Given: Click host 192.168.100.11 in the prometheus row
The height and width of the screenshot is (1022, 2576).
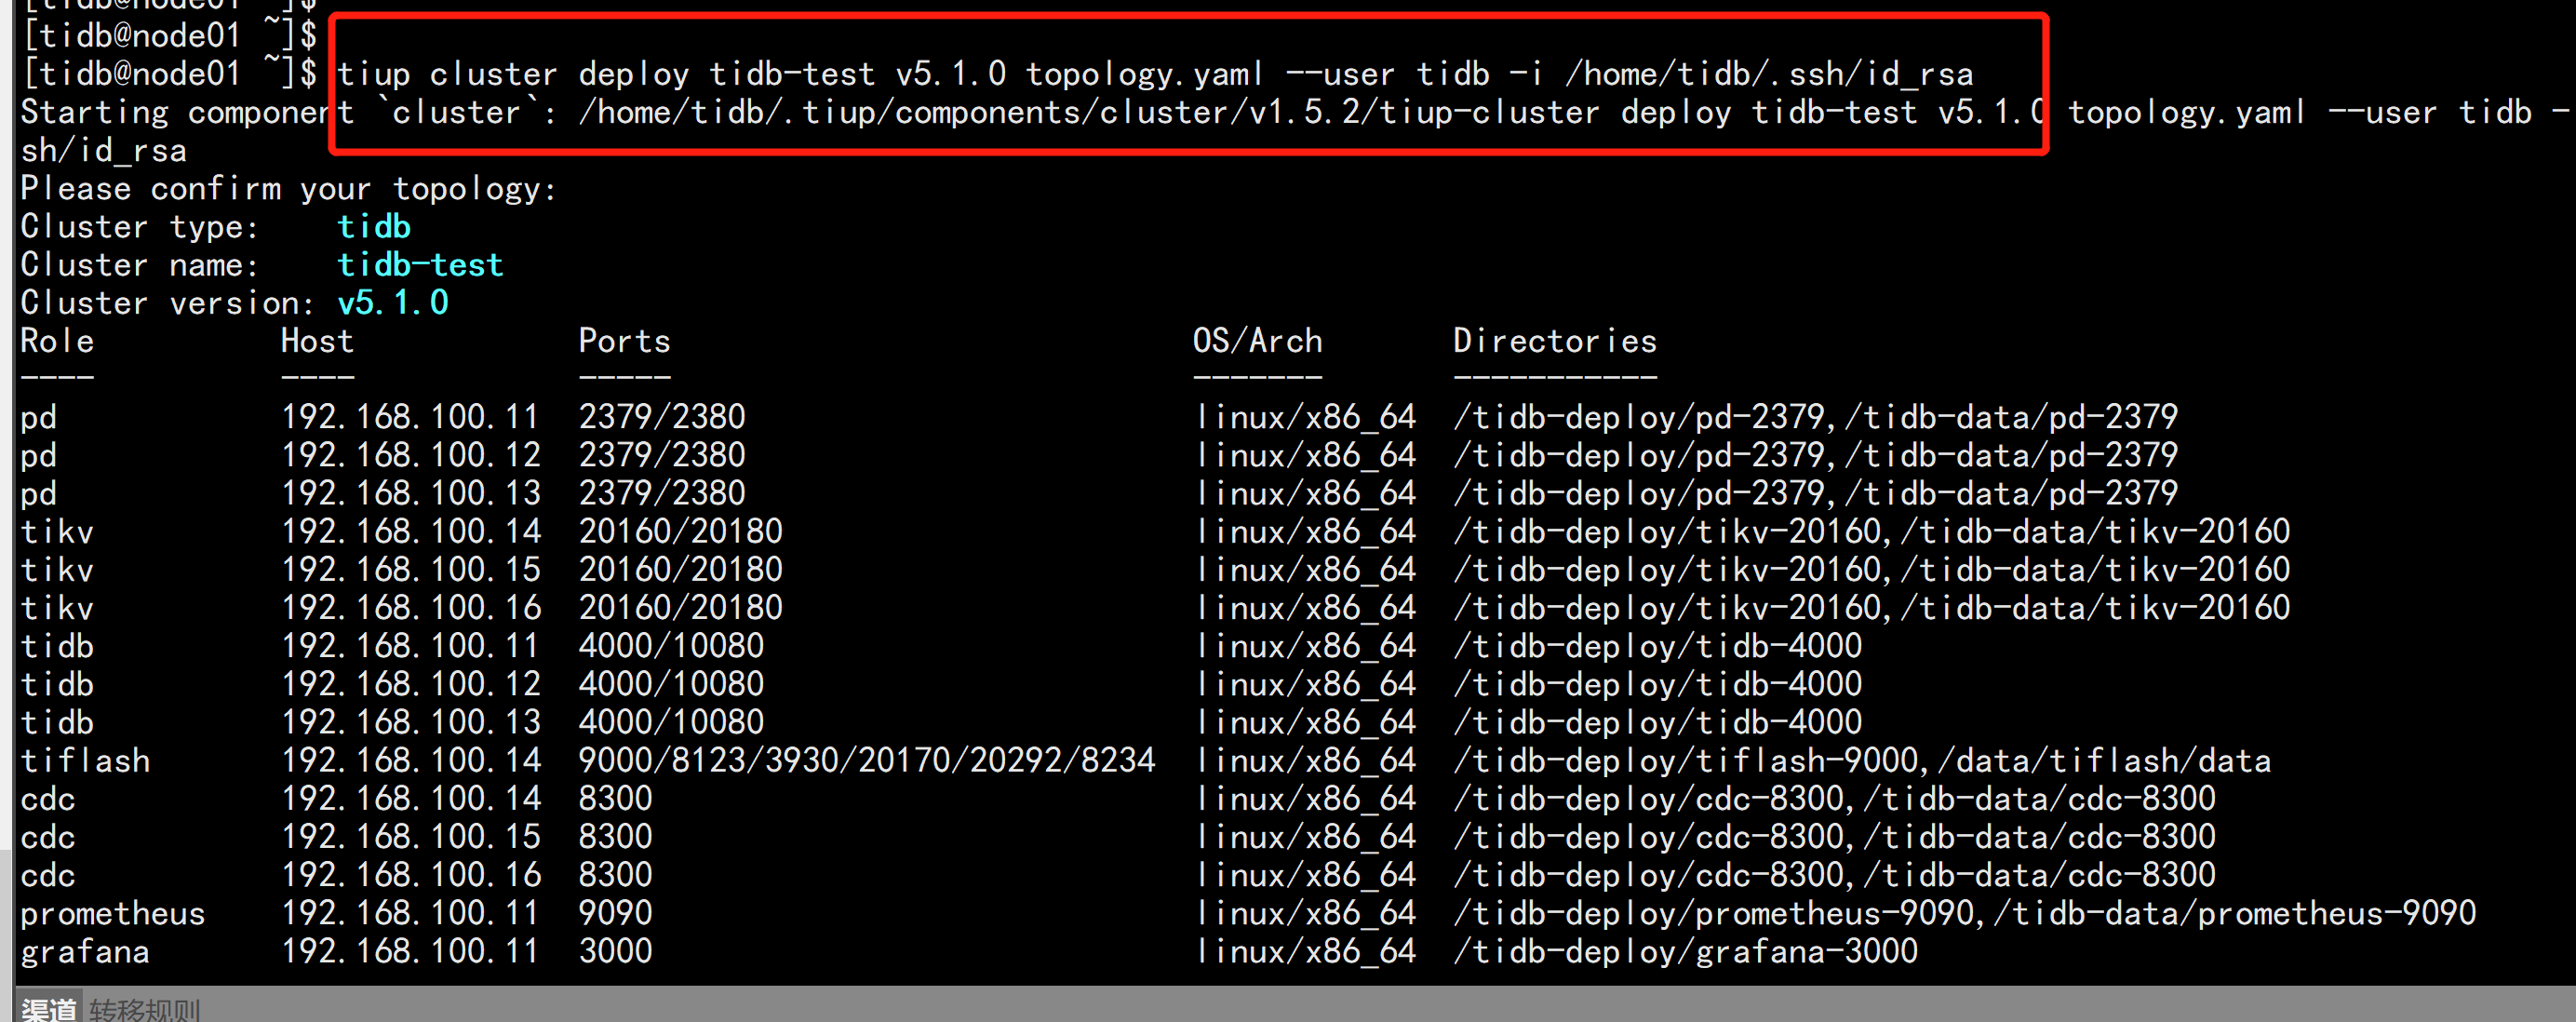Looking at the screenshot, I should pyautogui.click(x=410, y=914).
